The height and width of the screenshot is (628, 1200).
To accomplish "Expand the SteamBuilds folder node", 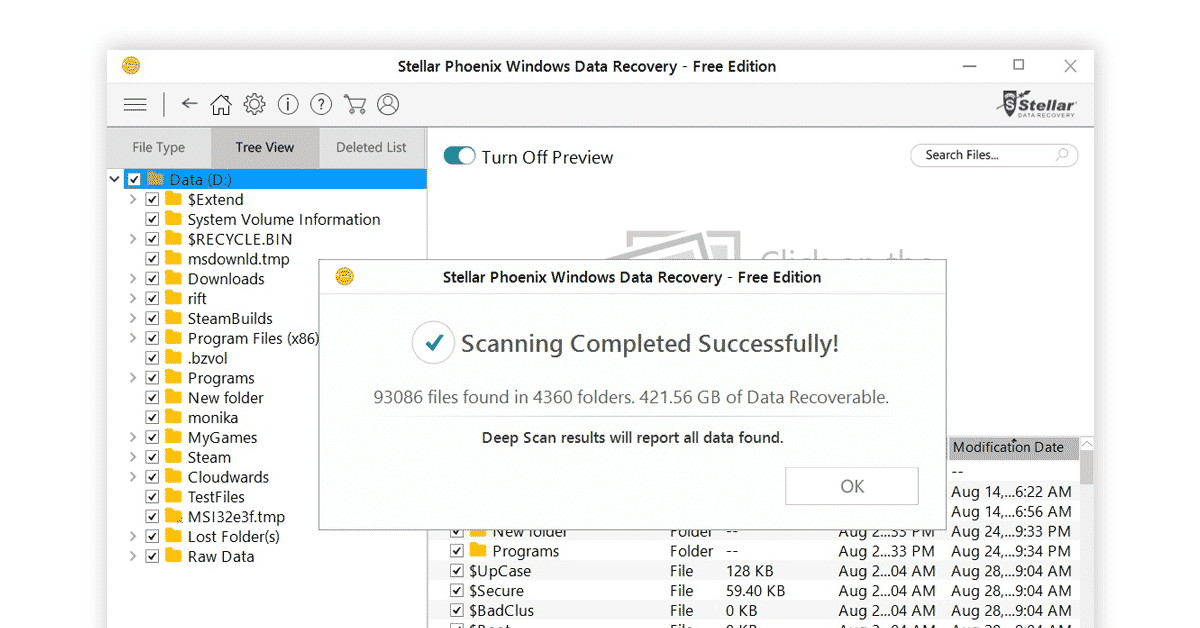I will tap(133, 318).
